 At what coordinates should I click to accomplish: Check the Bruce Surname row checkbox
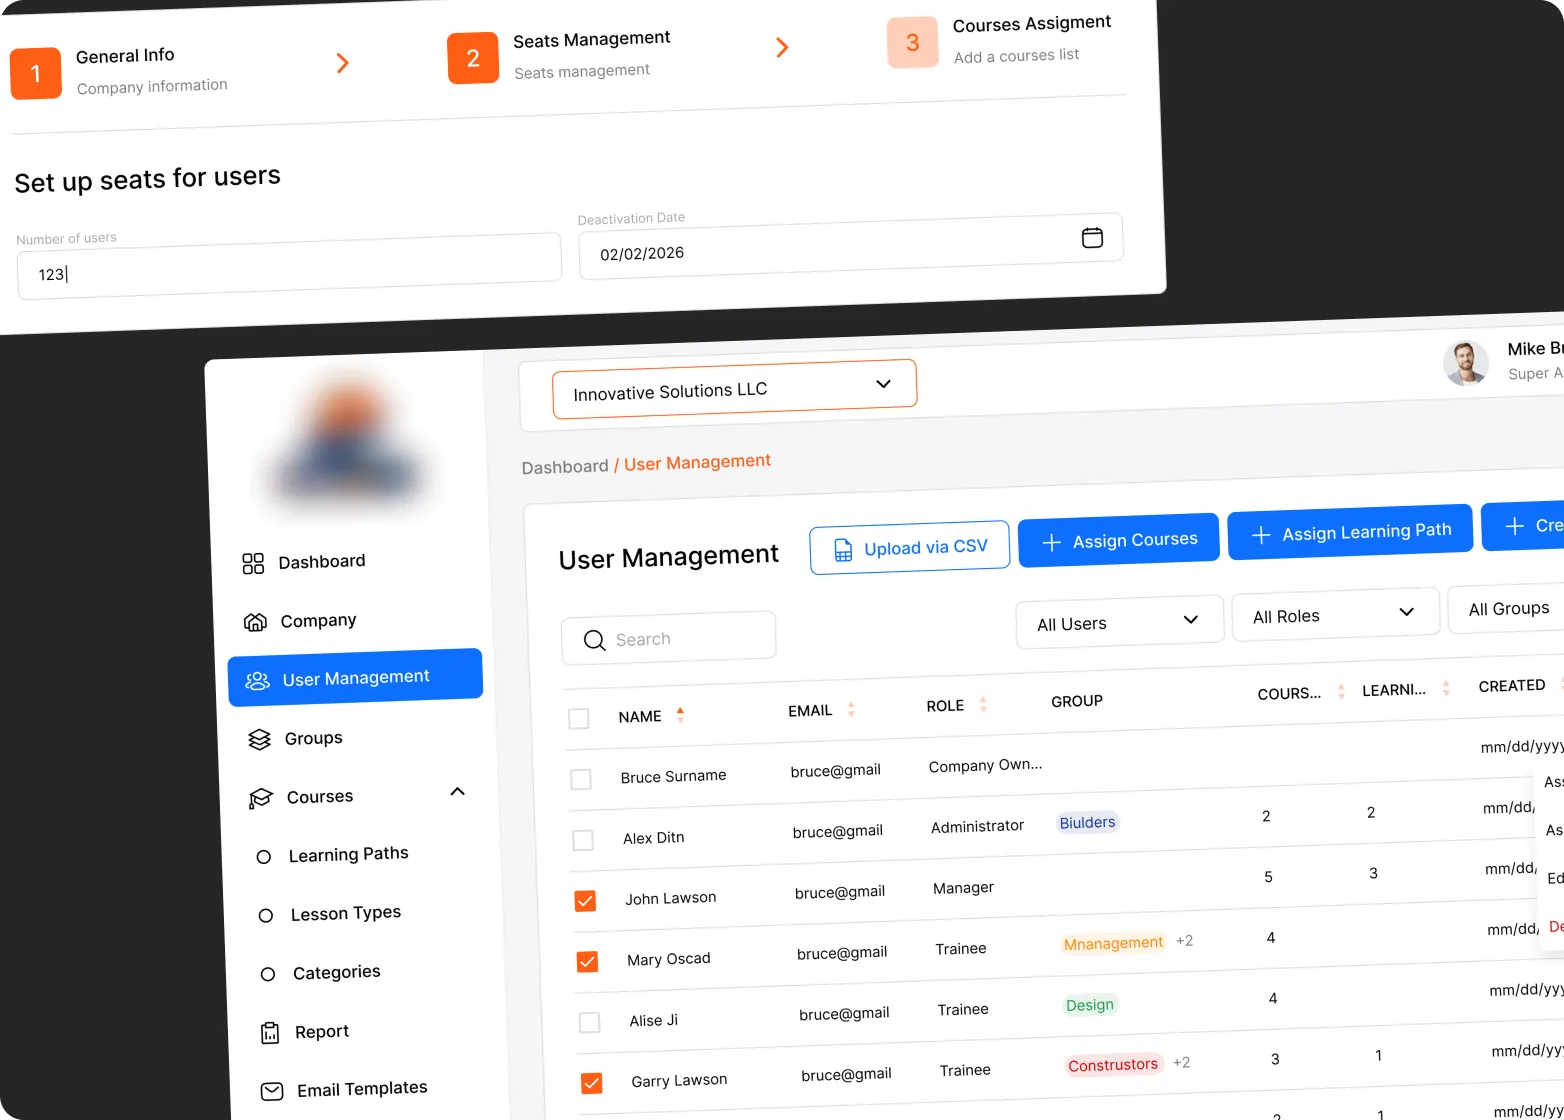pos(581,779)
